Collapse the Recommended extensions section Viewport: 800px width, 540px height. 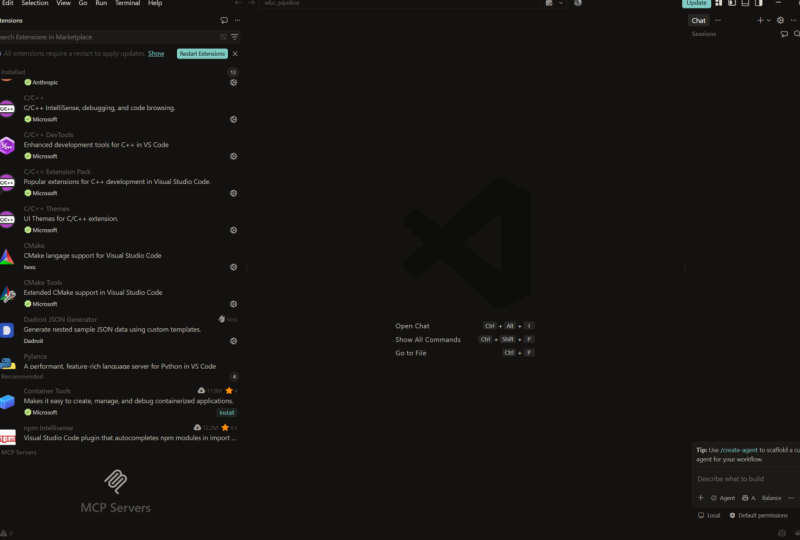click(120, 377)
